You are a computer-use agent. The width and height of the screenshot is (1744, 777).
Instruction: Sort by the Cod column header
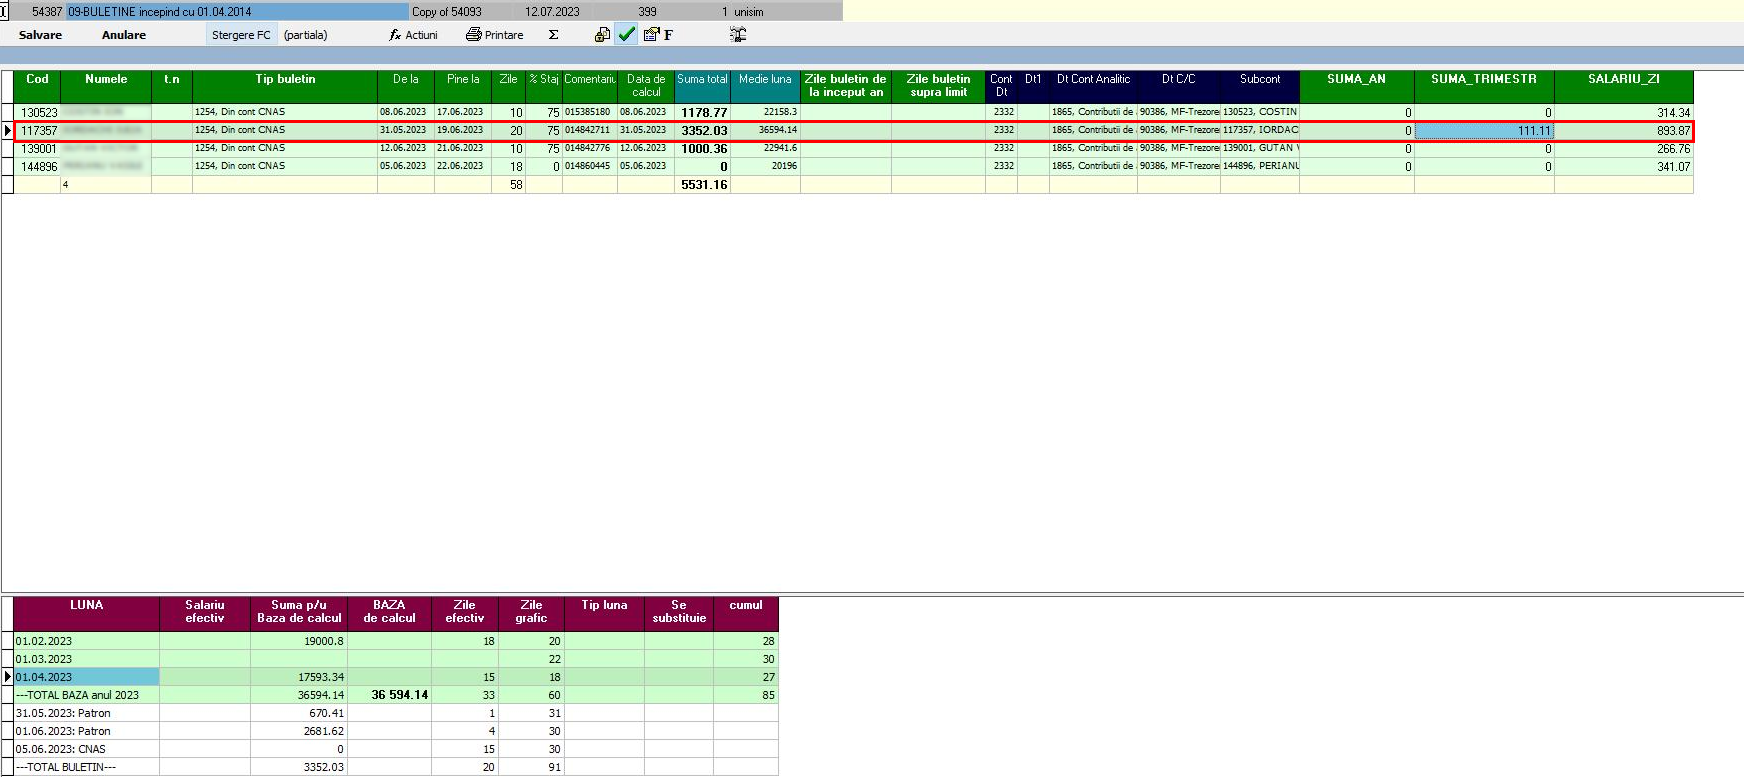[37, 86]
